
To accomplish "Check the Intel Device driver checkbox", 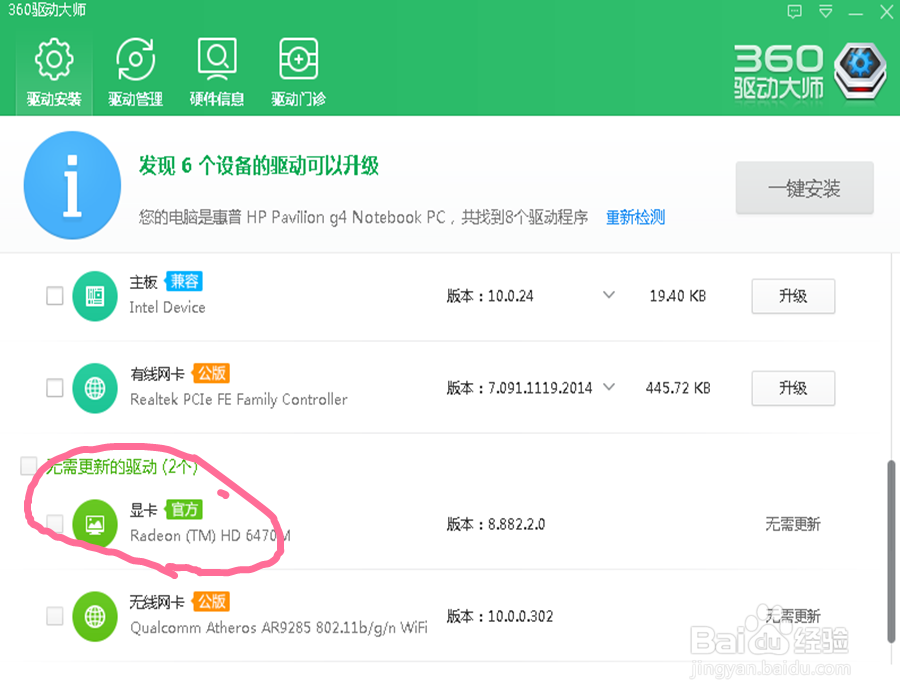I will 54,296.
